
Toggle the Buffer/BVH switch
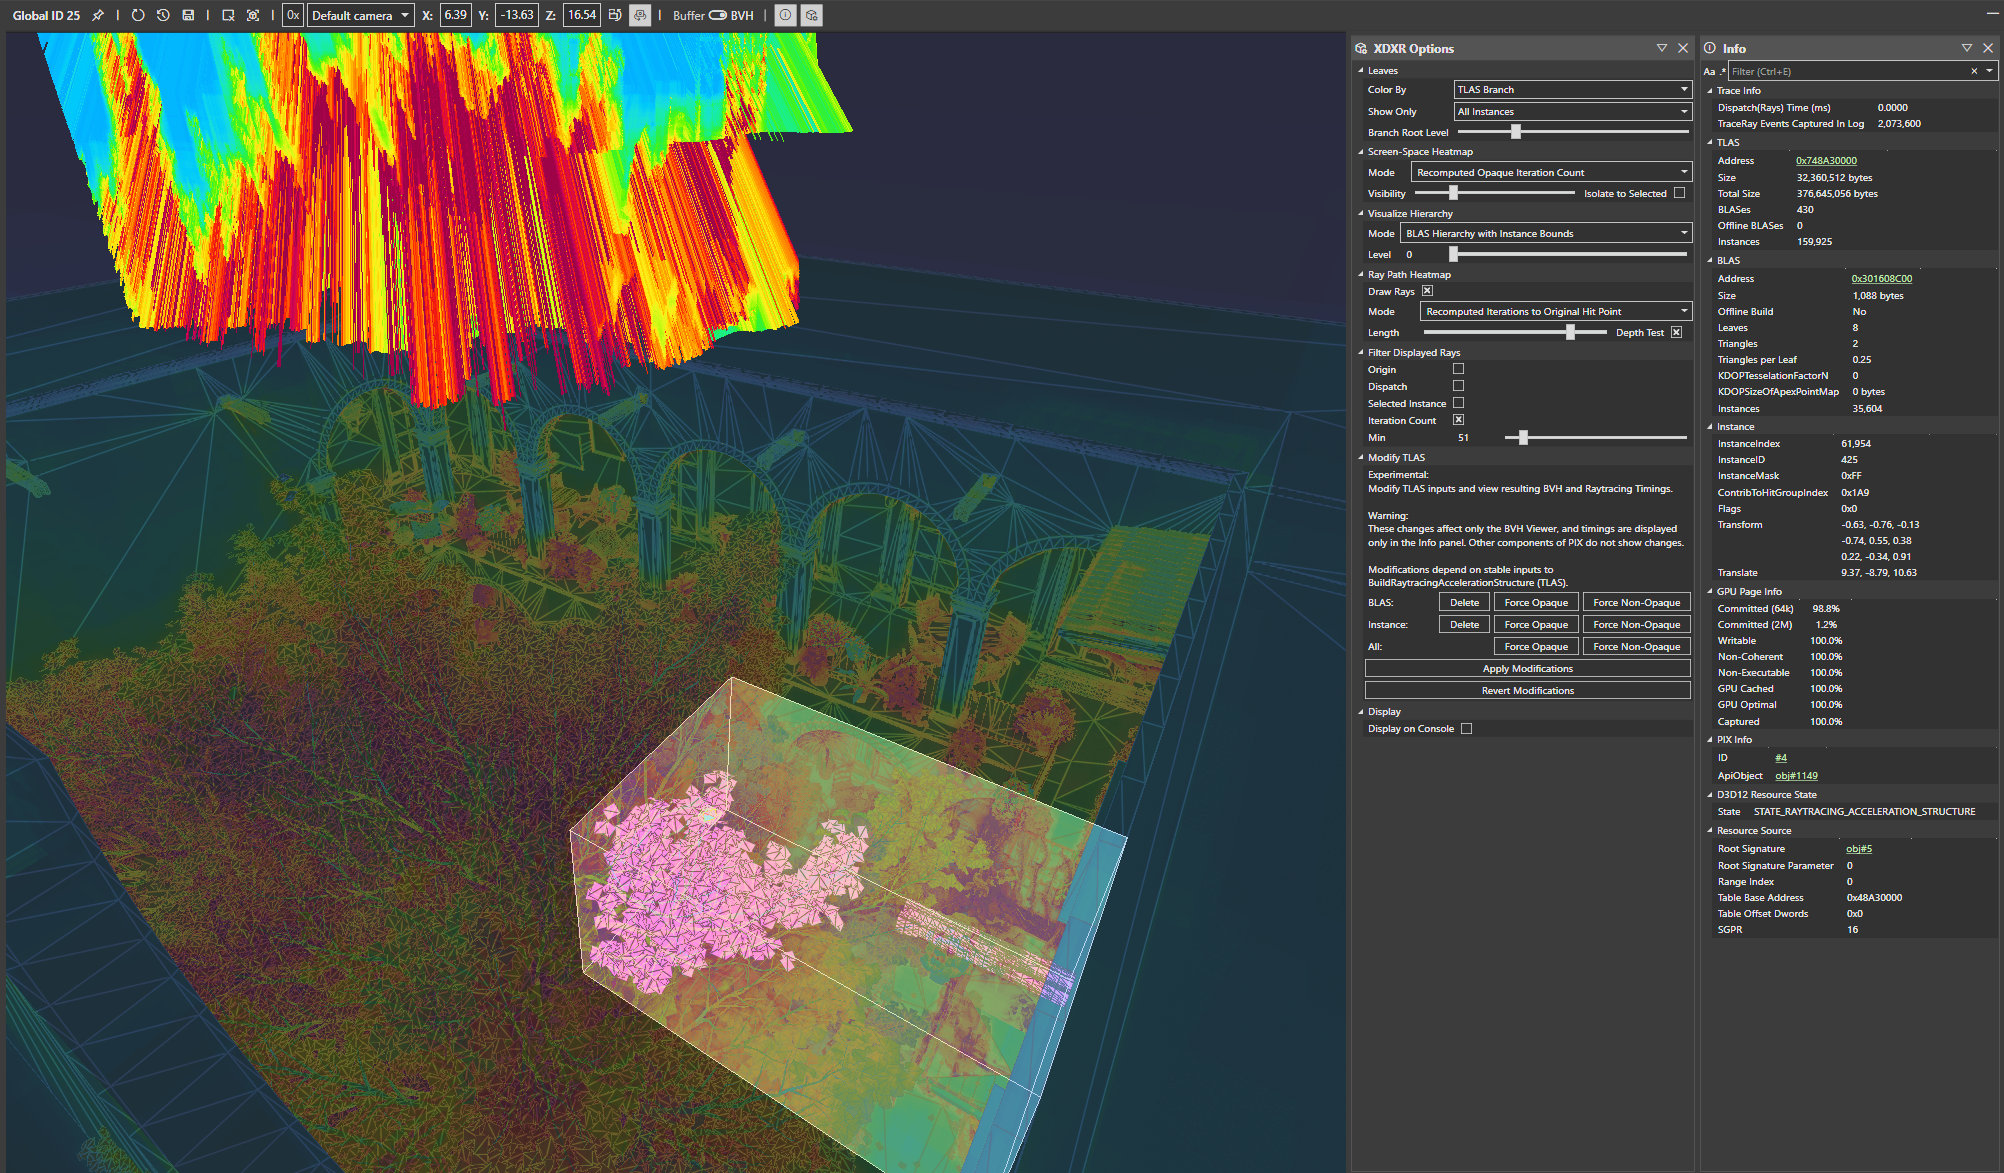coord(717,15)
